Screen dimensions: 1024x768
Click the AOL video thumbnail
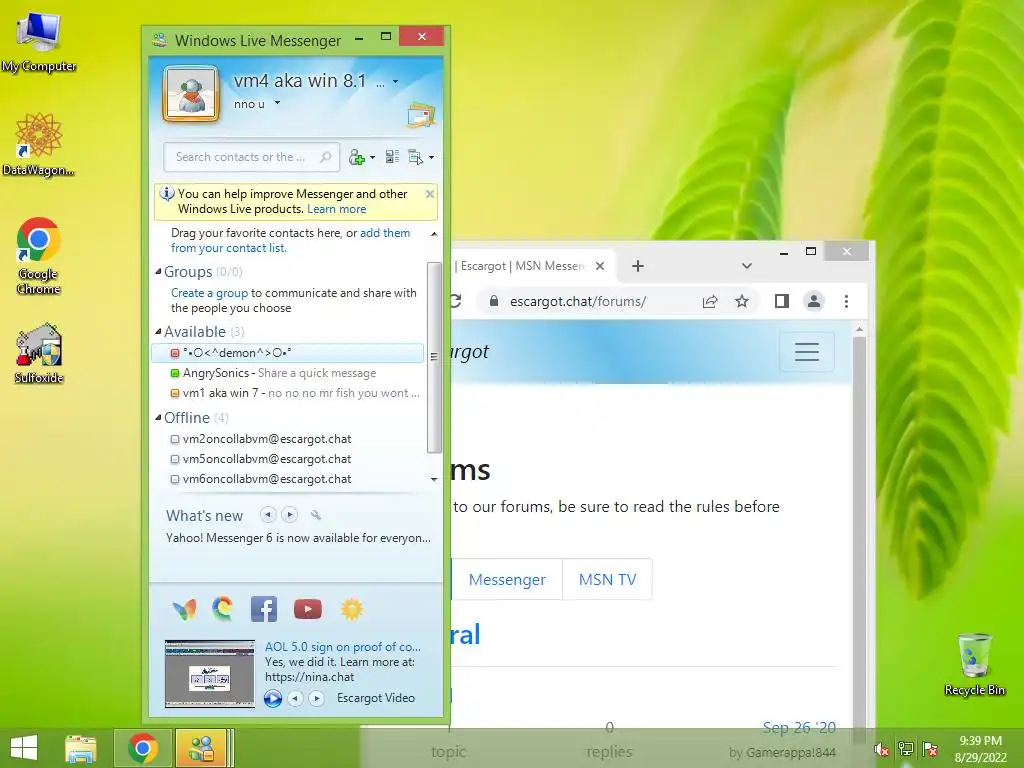pos(210,674)
